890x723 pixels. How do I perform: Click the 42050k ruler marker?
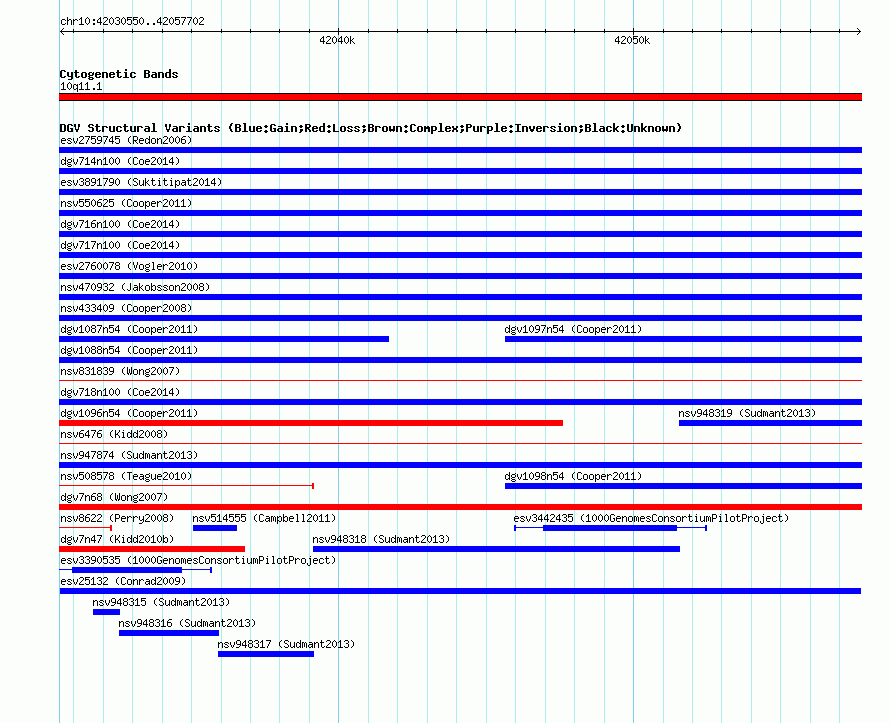tap(632, 40)
